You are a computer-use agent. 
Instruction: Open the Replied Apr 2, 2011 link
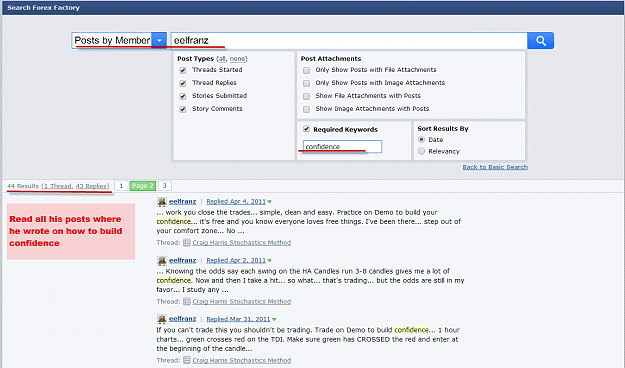tap(236, 260)
